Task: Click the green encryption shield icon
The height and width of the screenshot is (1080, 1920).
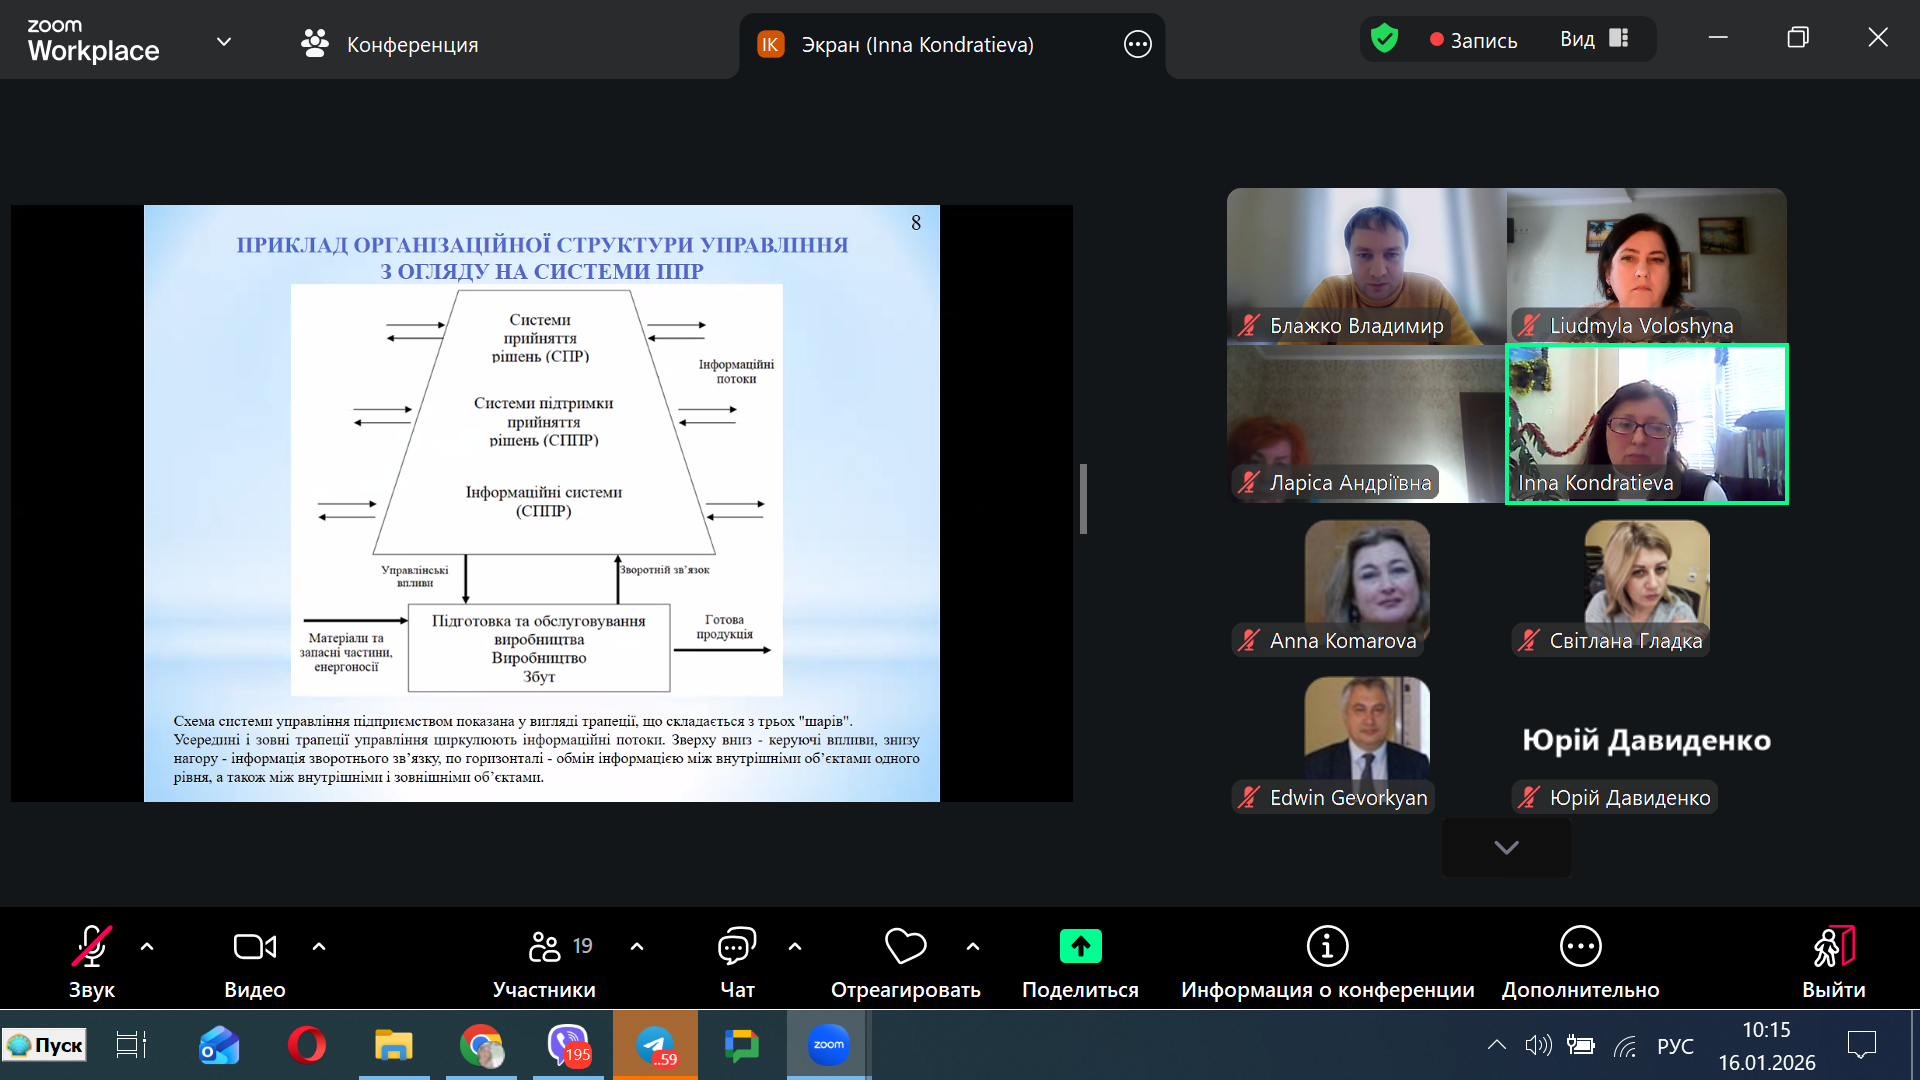Action: [x=1384, y=39]
